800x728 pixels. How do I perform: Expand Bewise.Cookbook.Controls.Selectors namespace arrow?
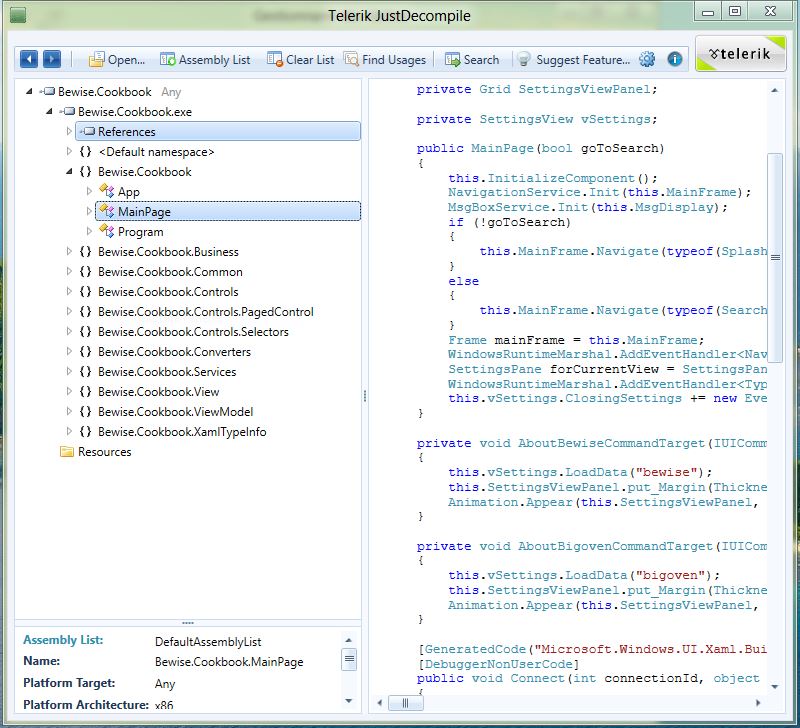coord(69,331)
